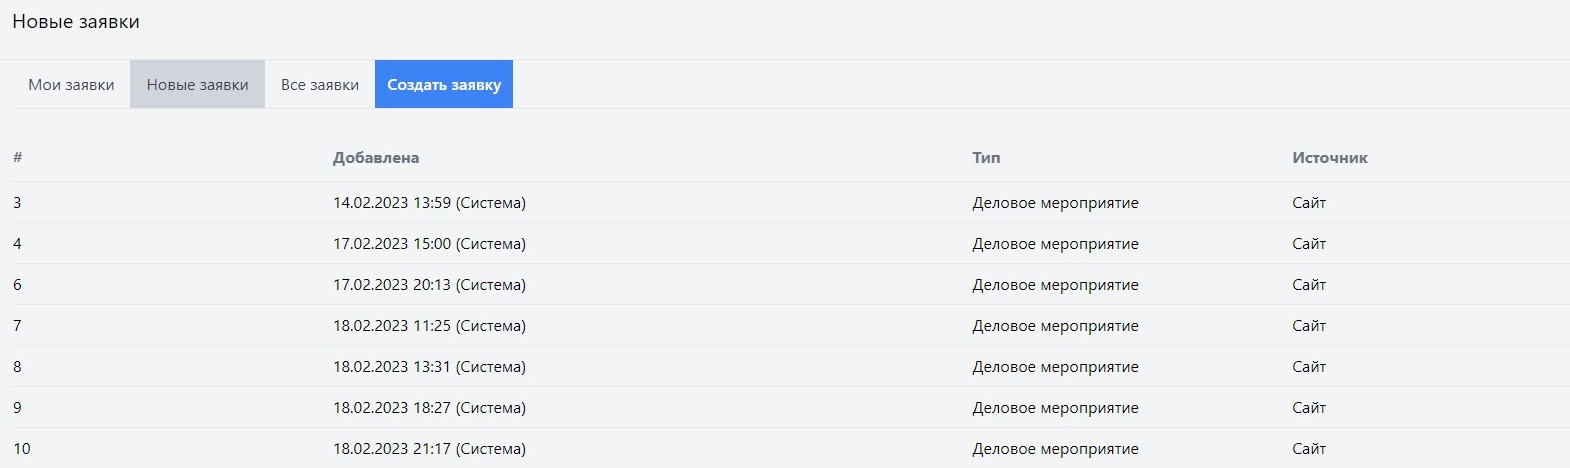The height and width of the screenshot is (468, 1570).
Task: Open request number 3 row
Action: pyautogui.click(x=17, y=203)
